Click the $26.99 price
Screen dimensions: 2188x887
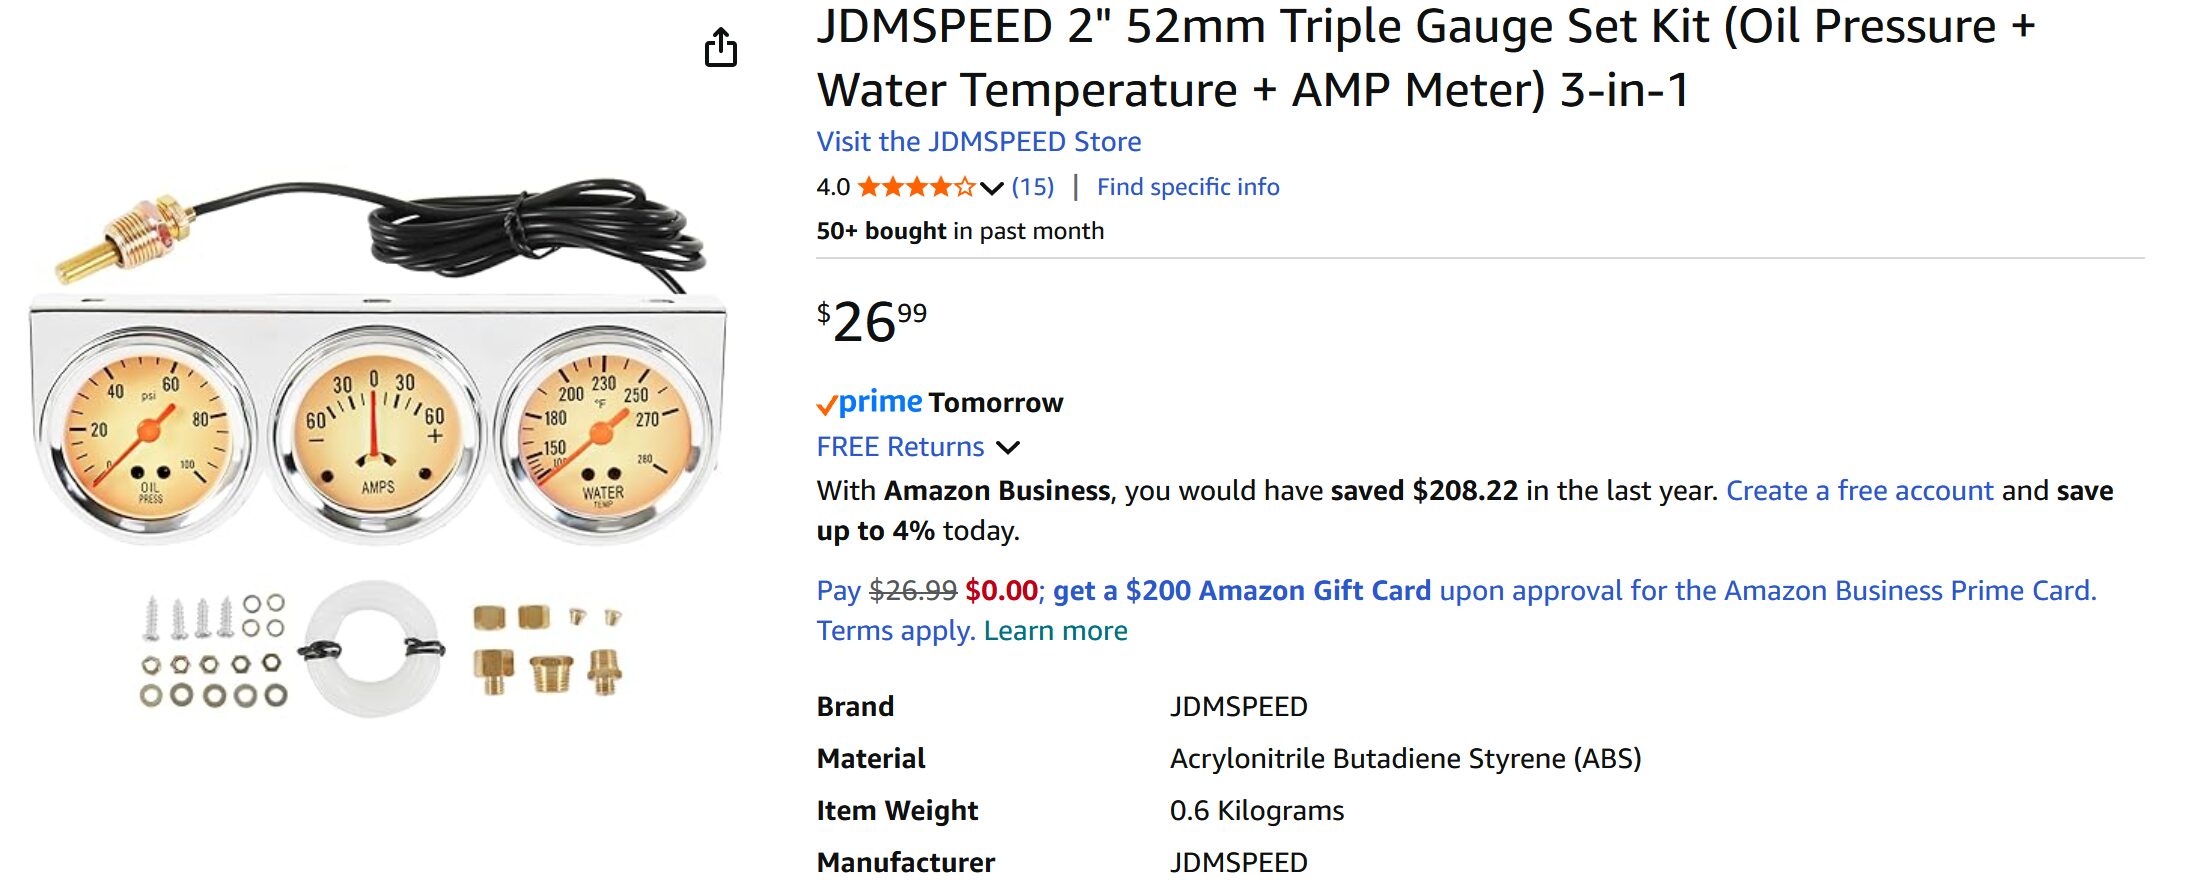click(x=872, y=322)
